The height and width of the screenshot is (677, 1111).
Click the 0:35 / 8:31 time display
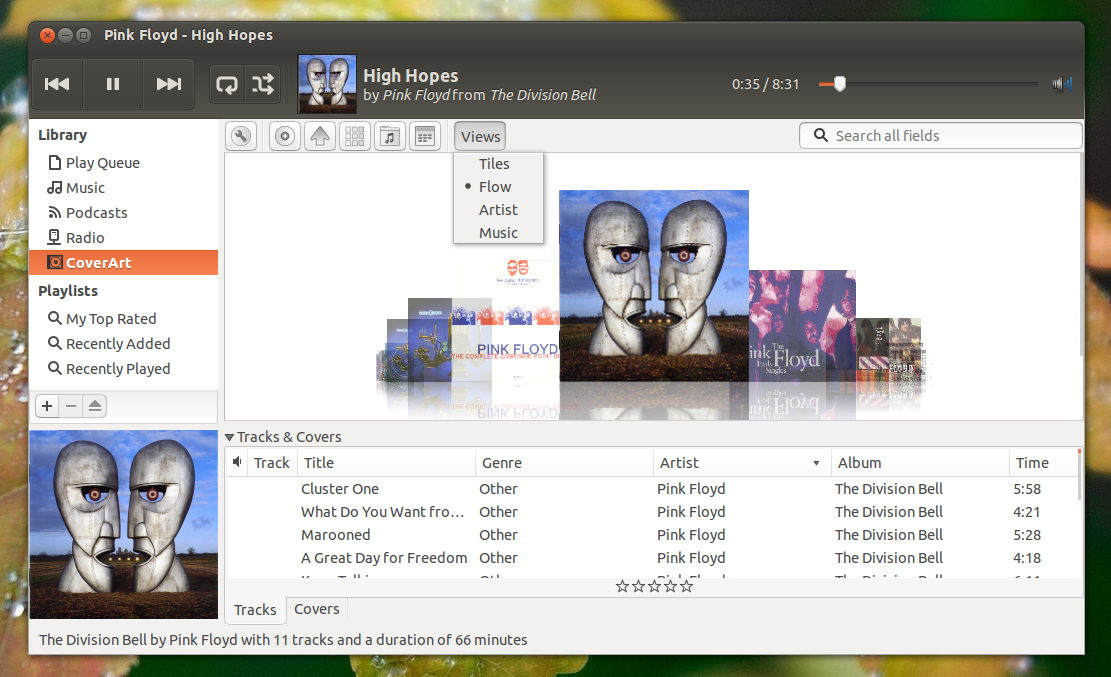click(765, 84)
